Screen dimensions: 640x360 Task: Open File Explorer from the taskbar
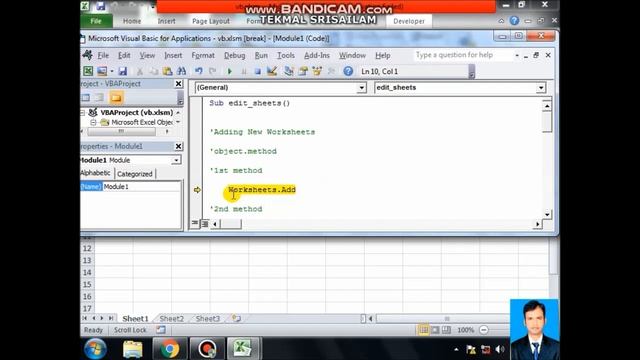click(x=133, y=349)
